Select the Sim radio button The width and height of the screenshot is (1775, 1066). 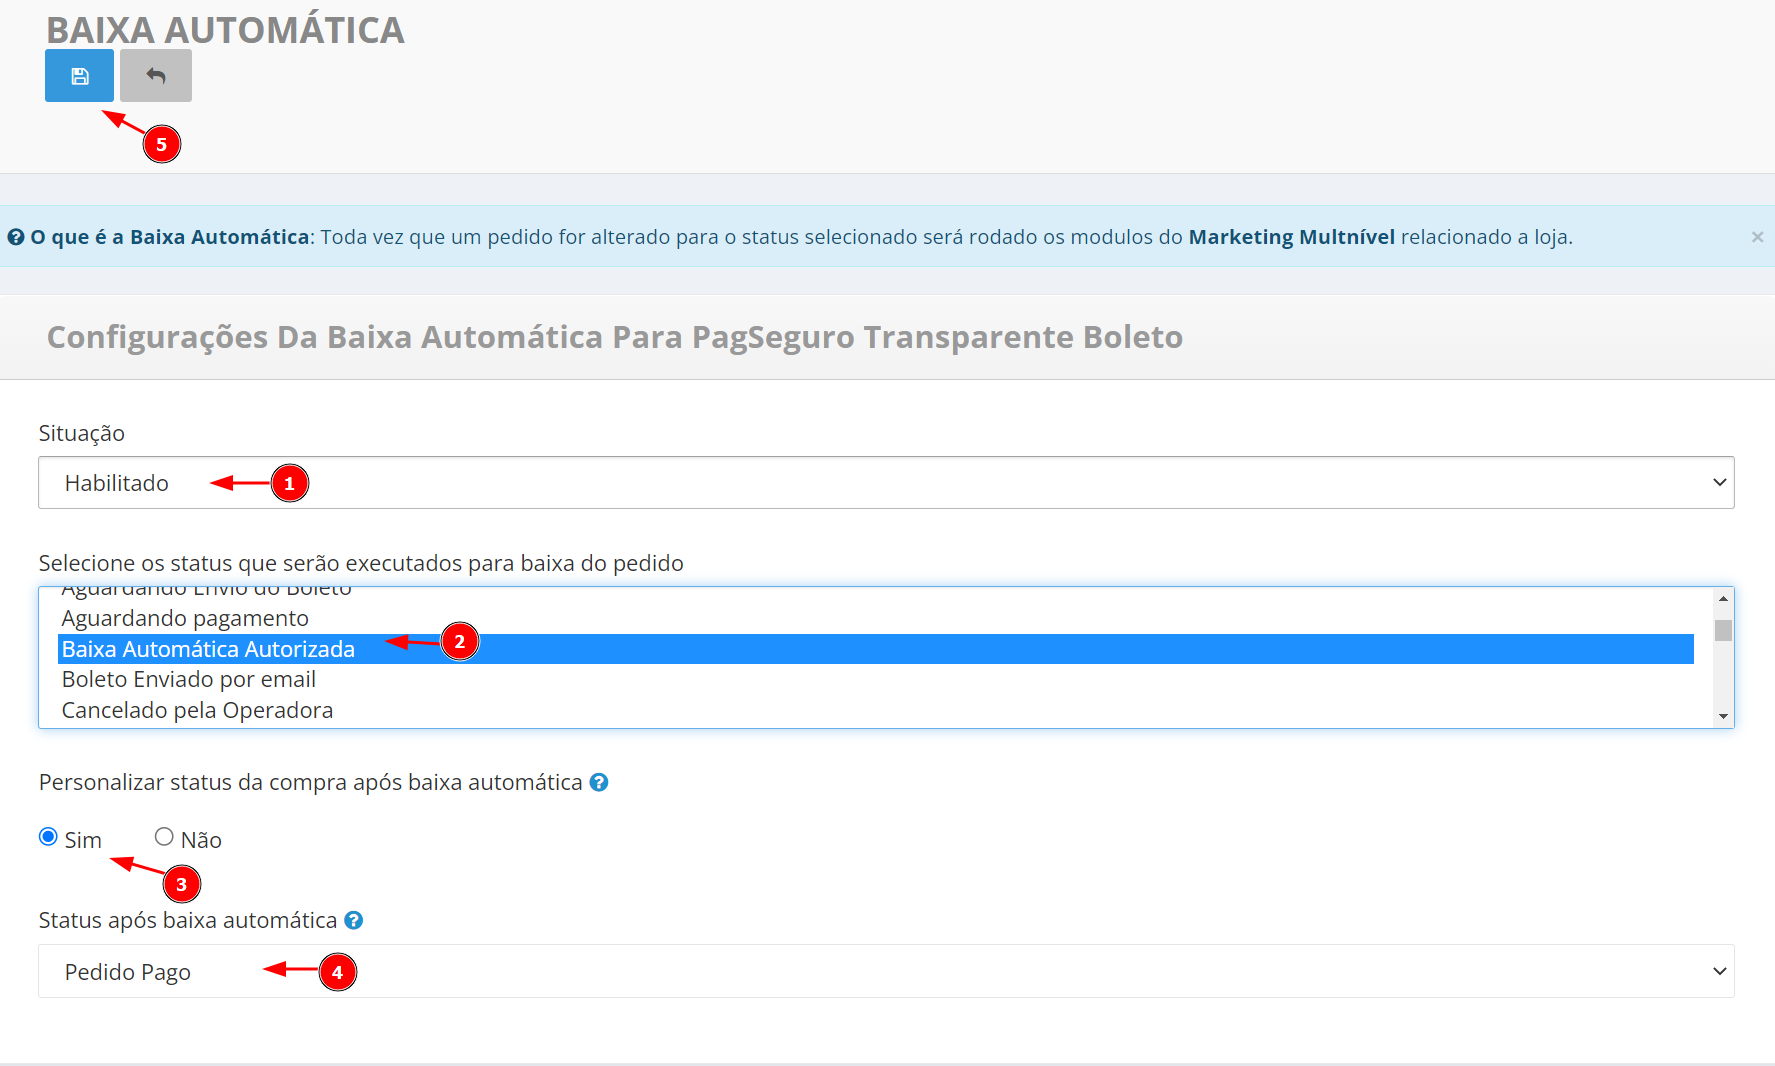coord(48,837)
